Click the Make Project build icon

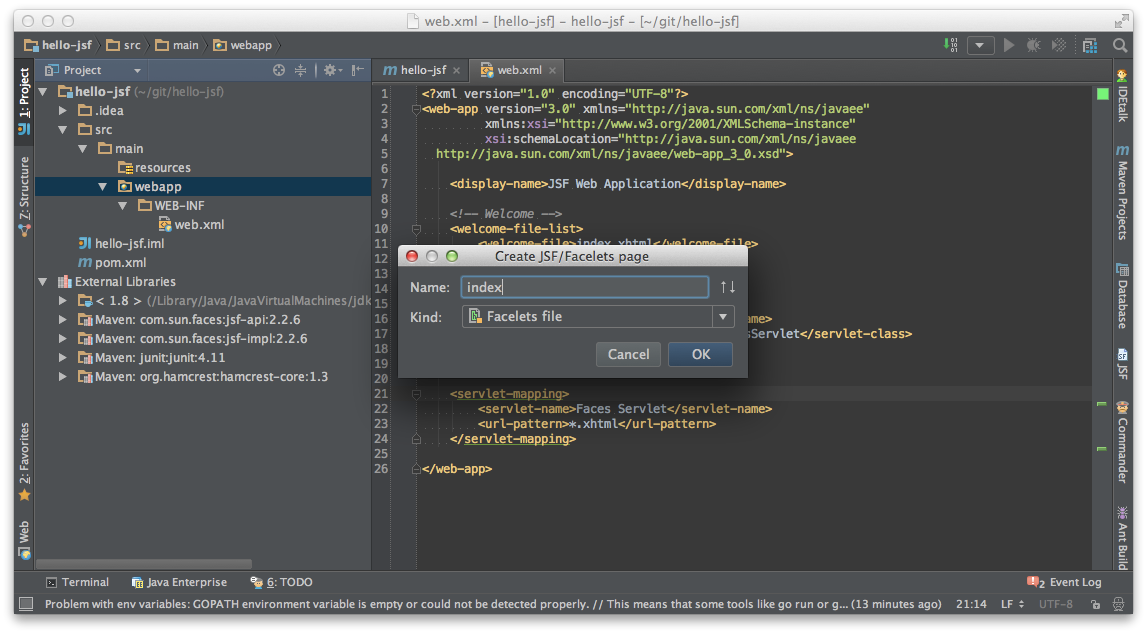pos(949,45)
